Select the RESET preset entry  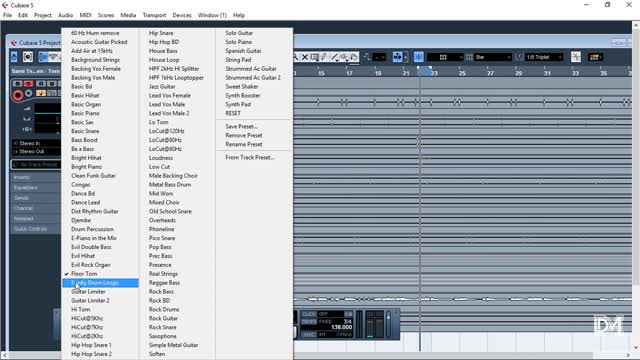pos(233,113)
